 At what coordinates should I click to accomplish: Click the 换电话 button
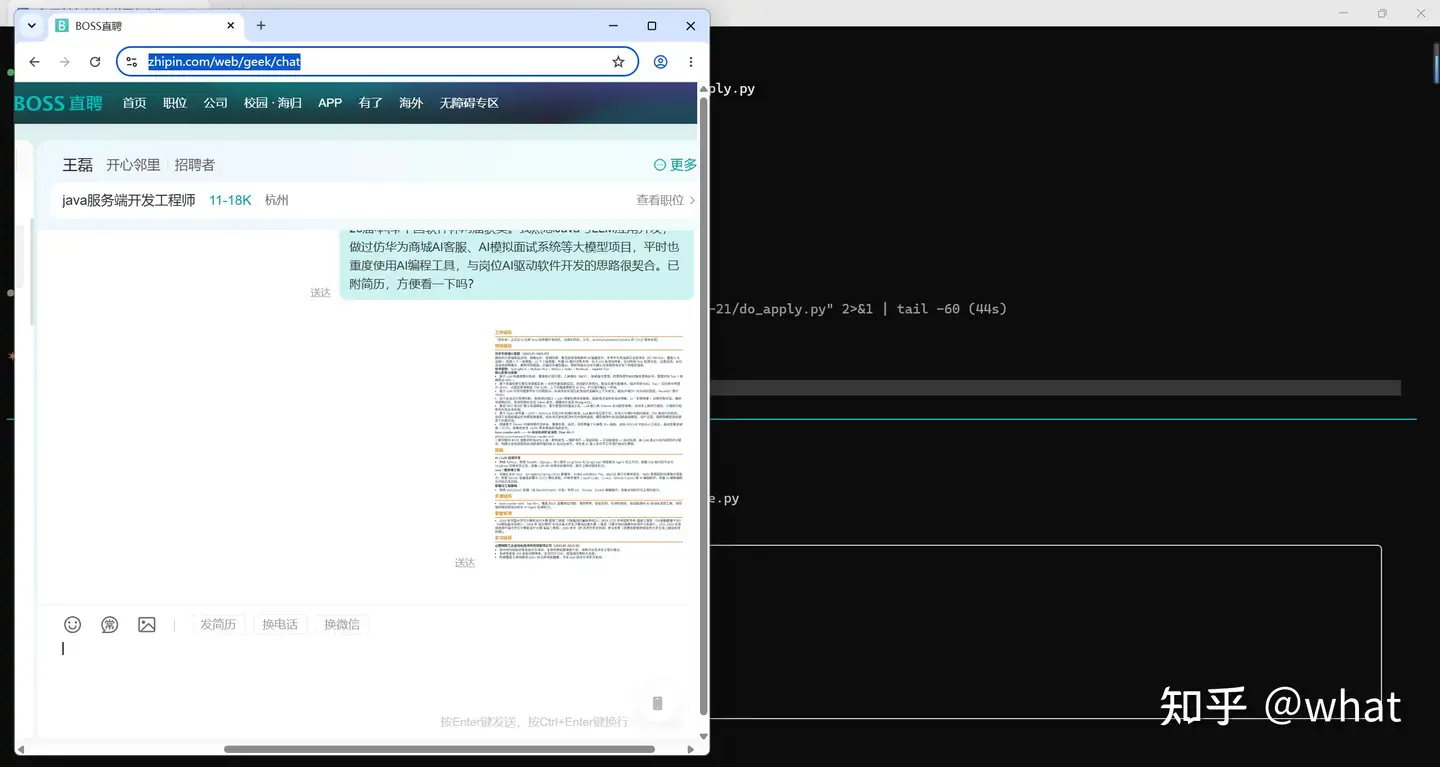pos(280,624)
